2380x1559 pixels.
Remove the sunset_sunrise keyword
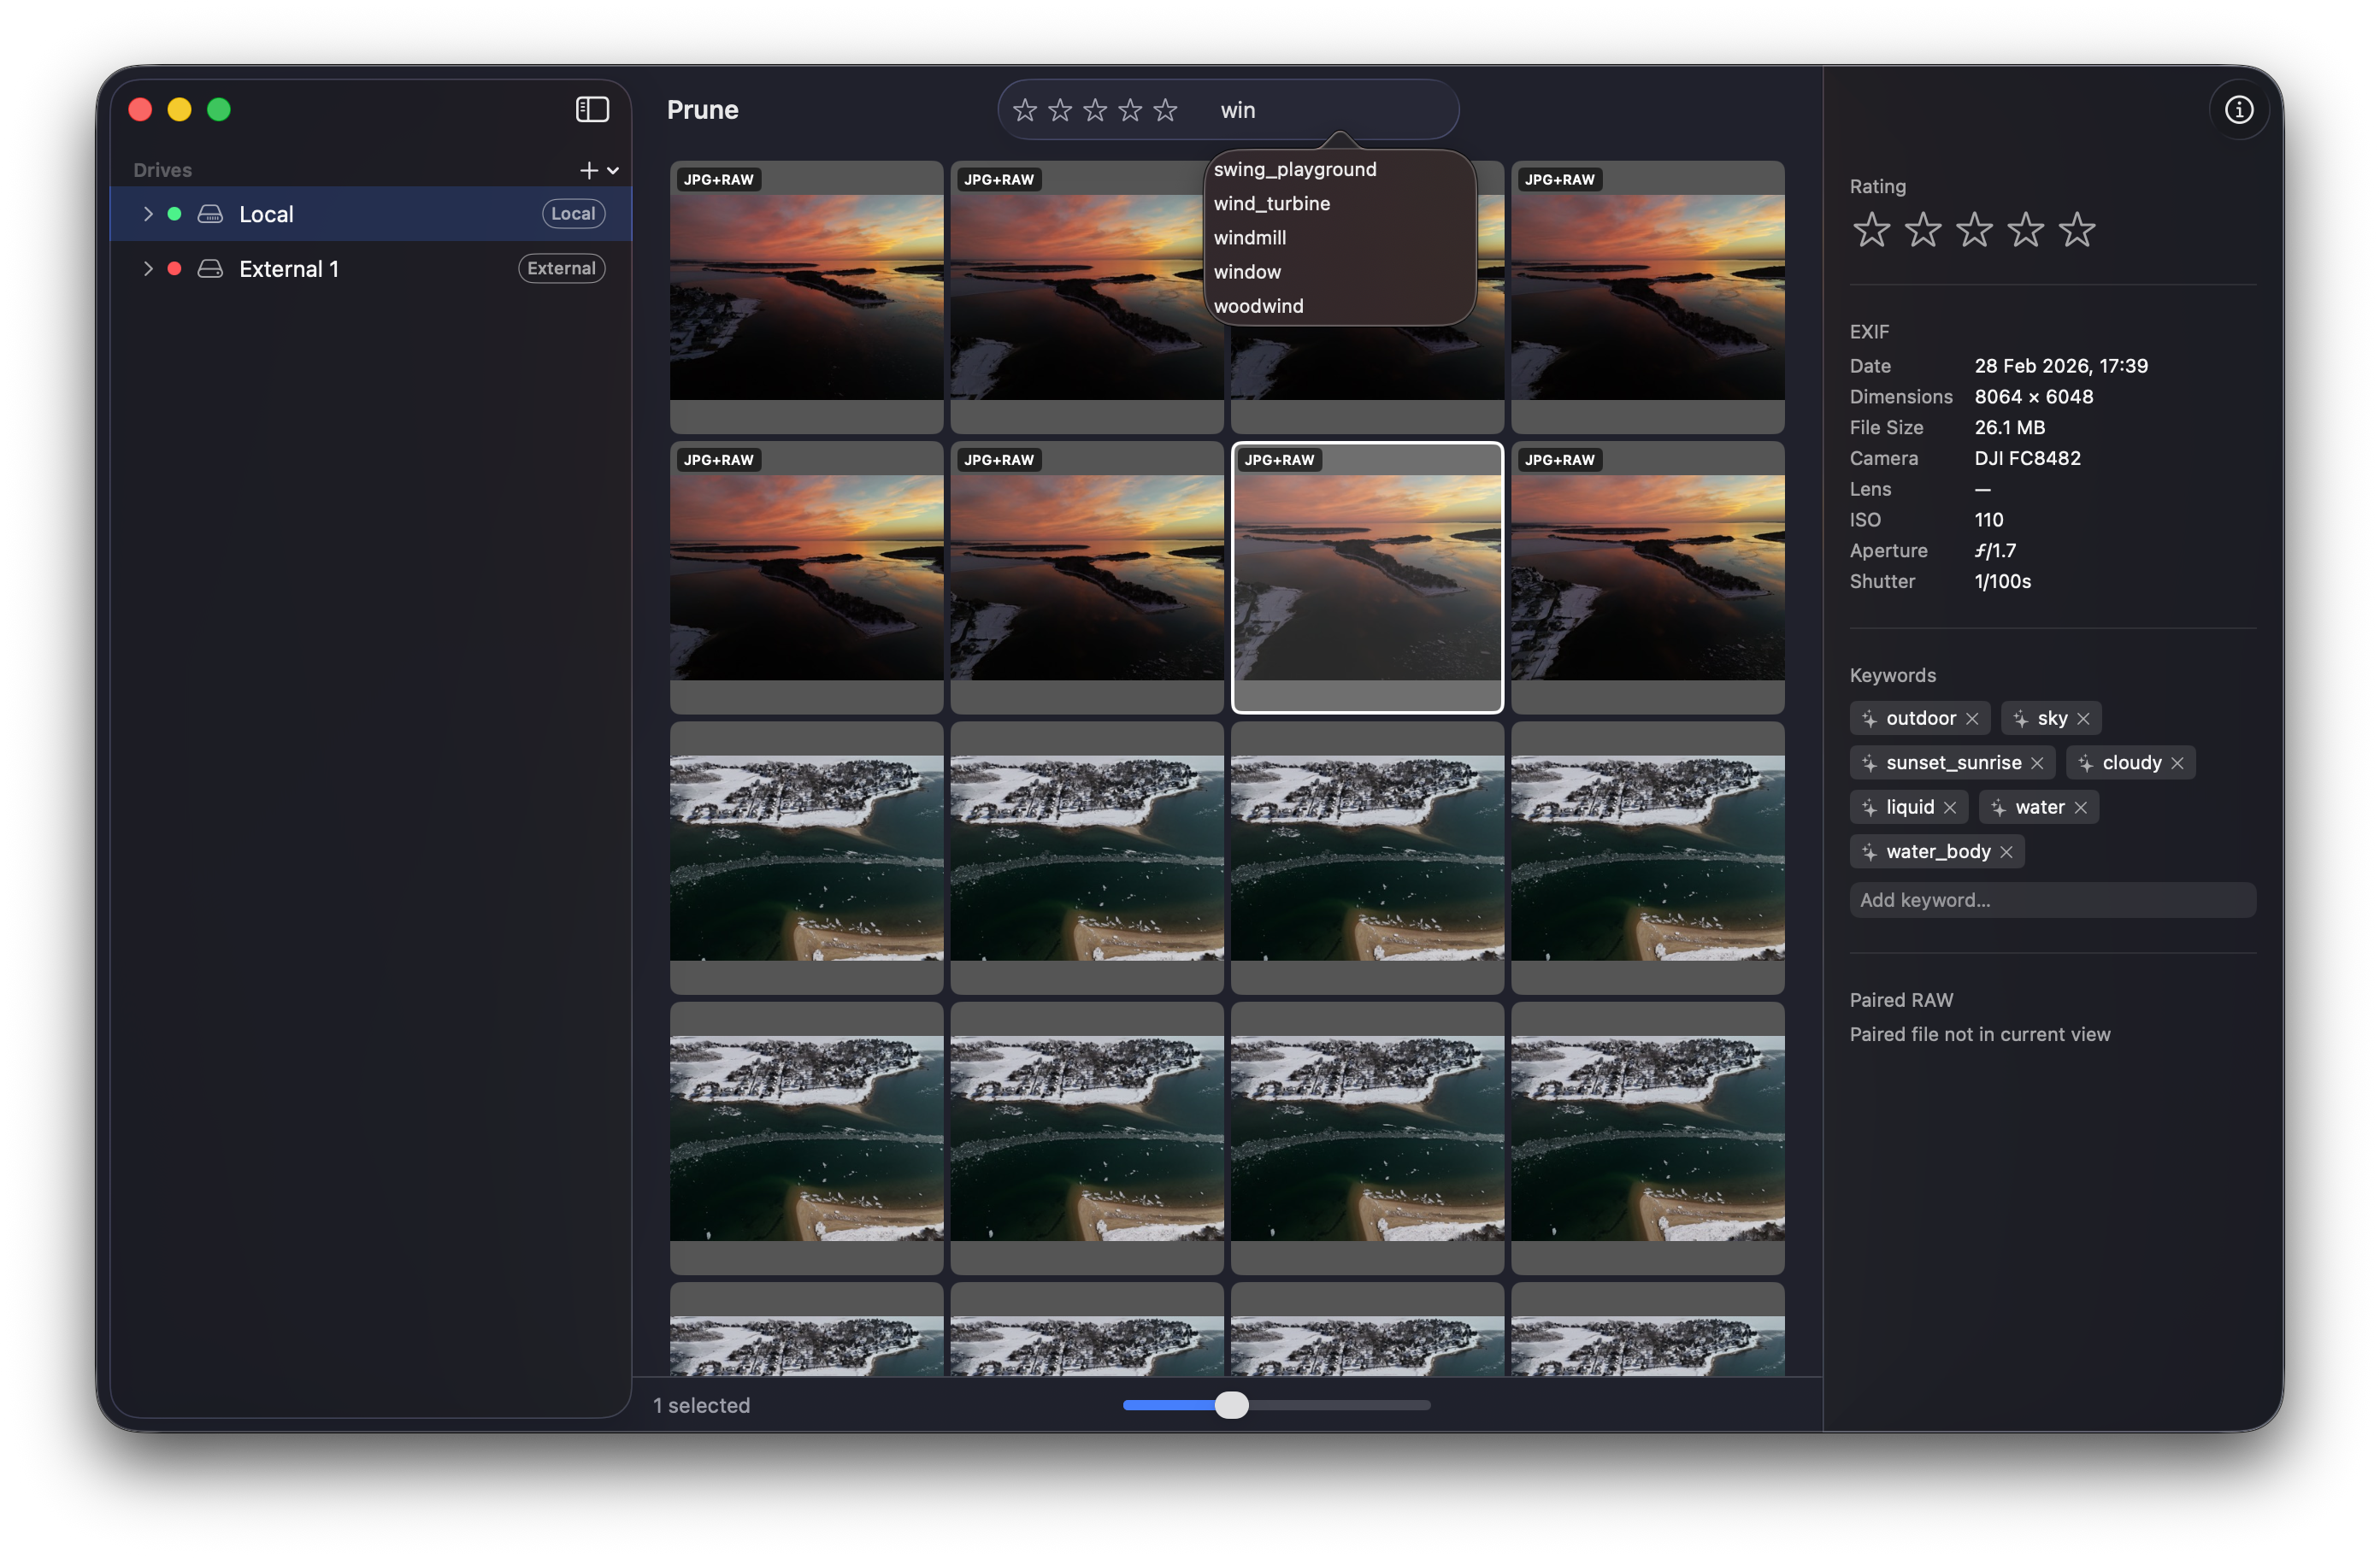(2036, 763)
